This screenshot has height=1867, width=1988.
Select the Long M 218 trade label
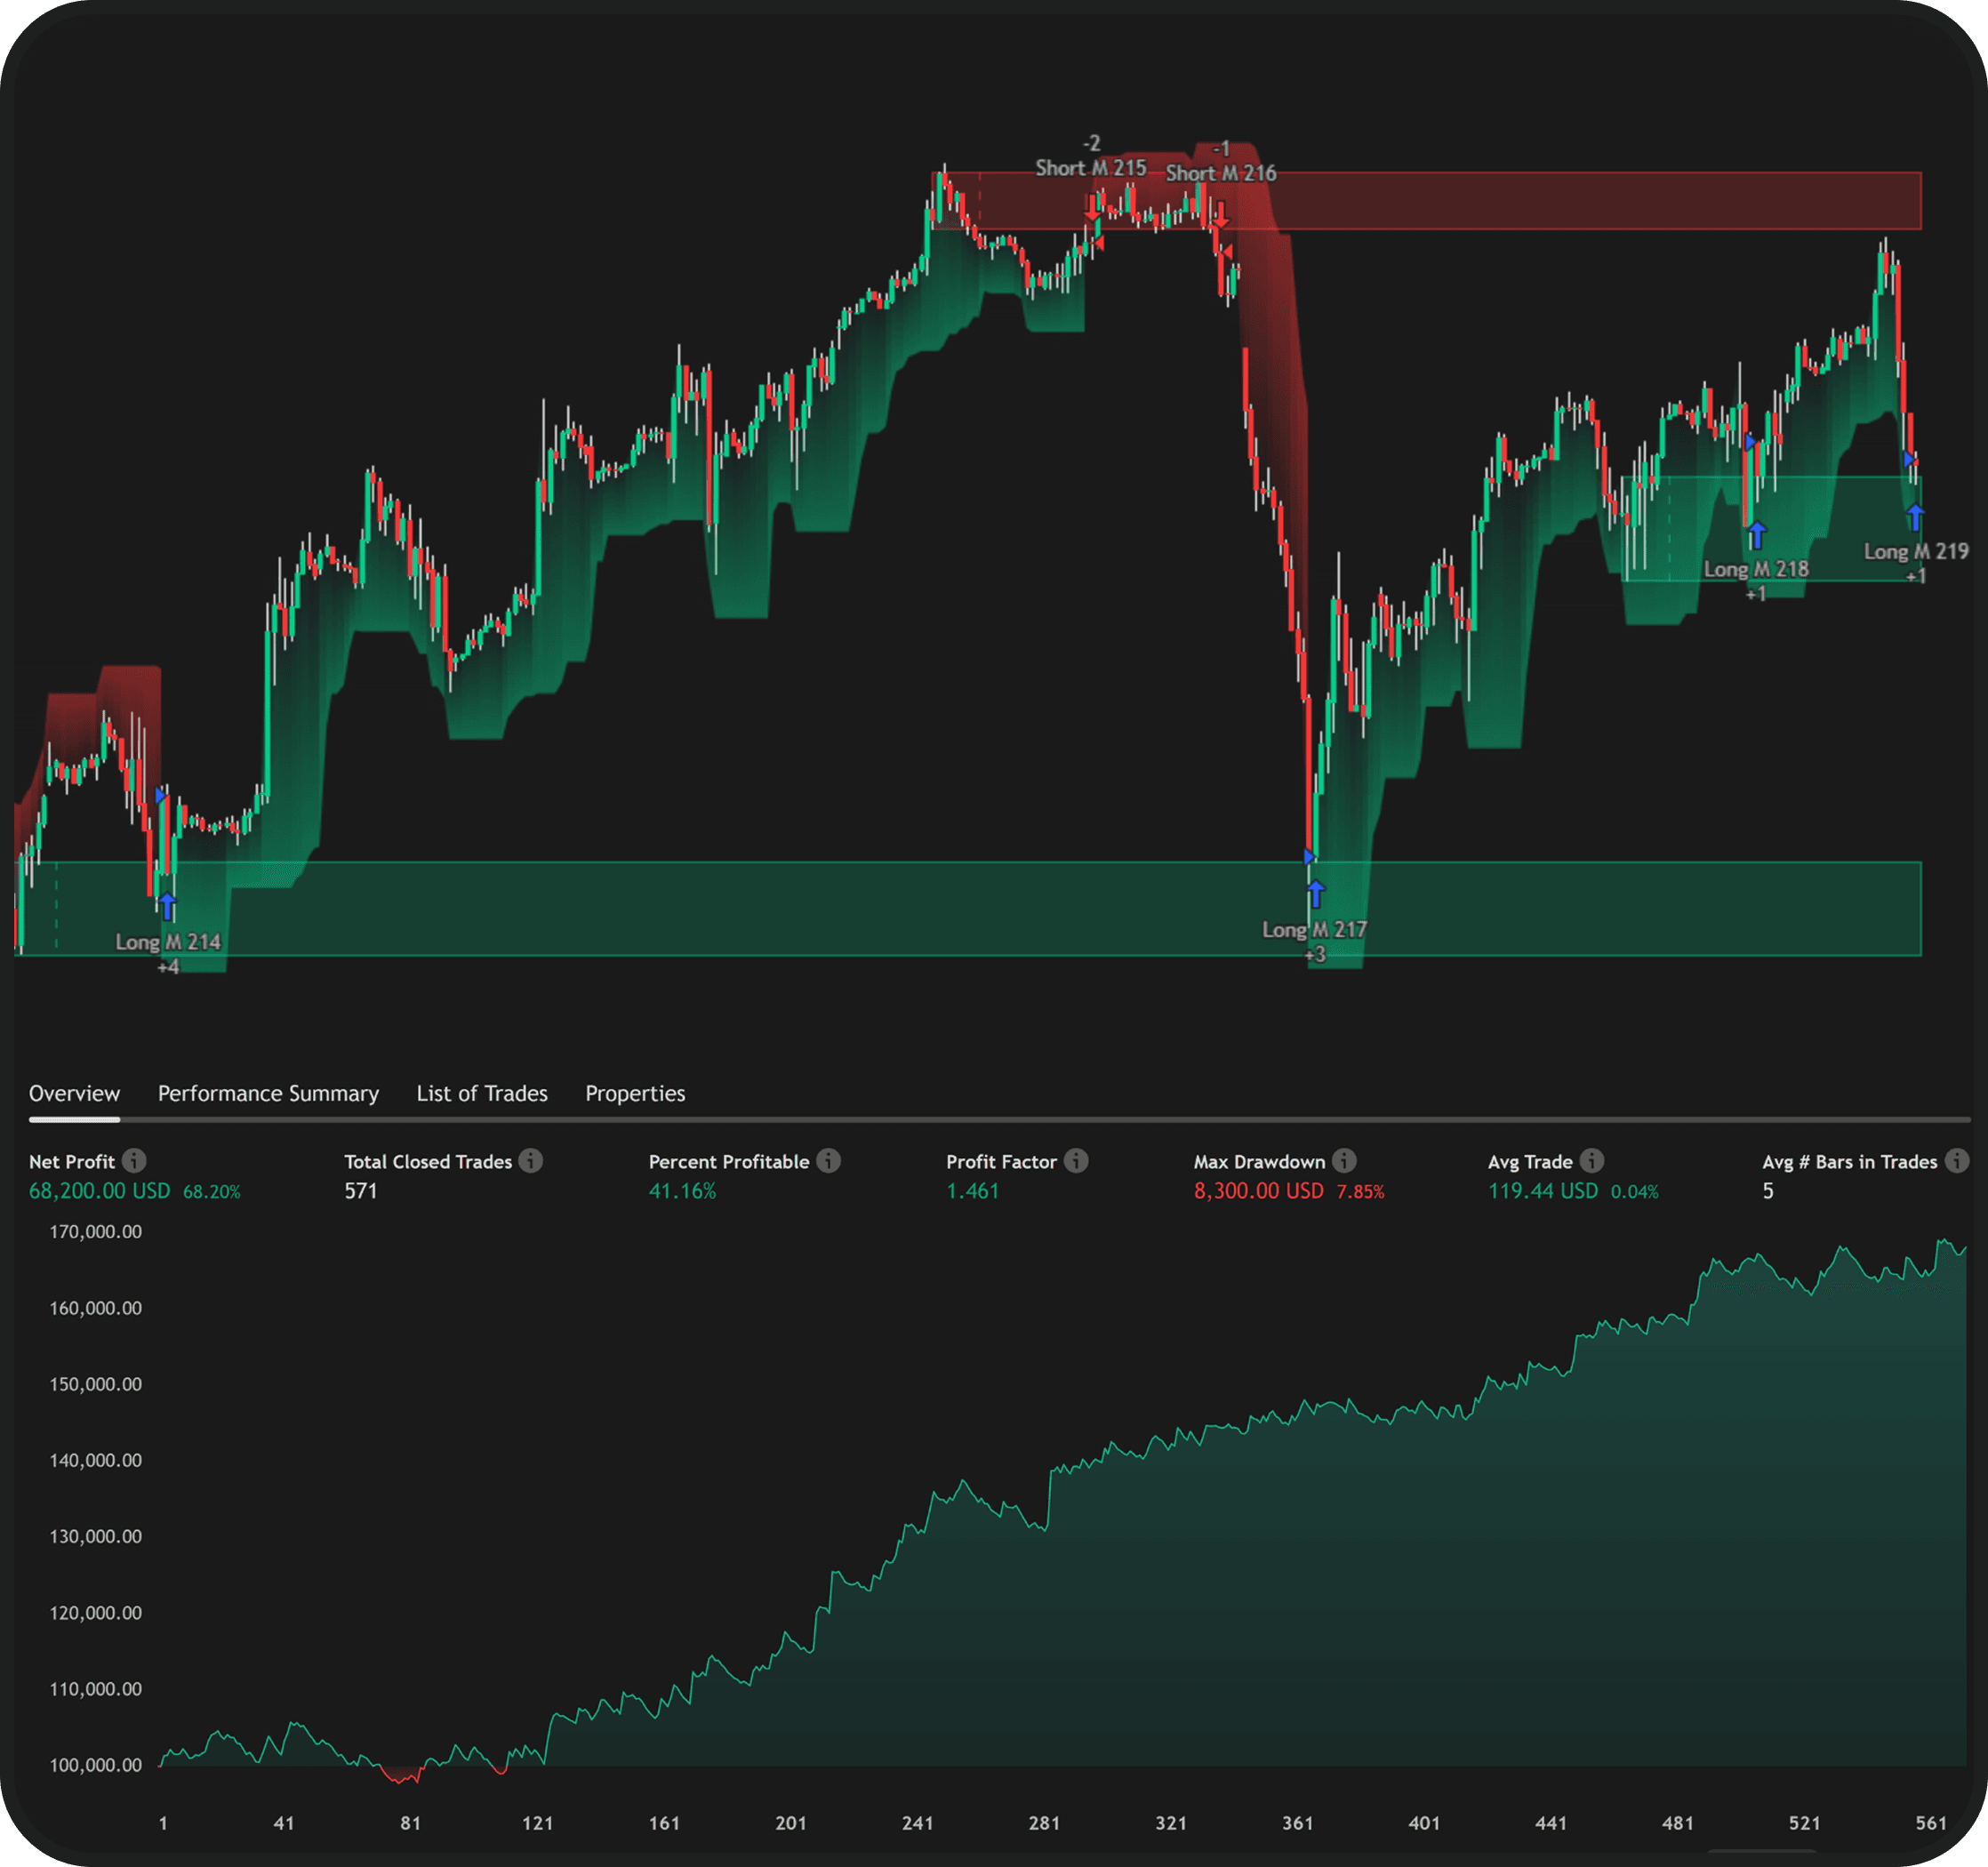(1755, 570)
